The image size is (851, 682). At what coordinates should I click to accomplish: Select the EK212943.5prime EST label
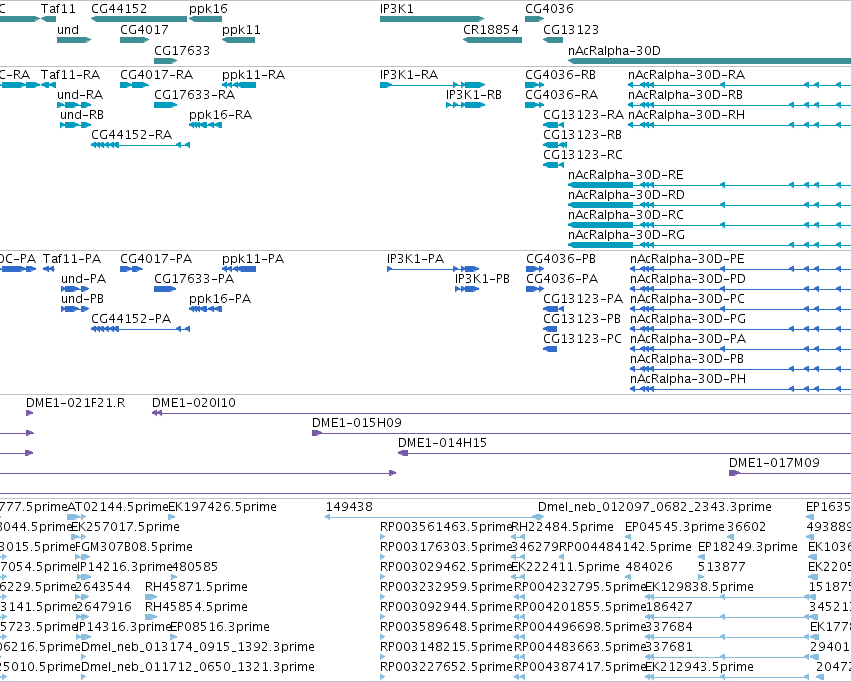pyautogui.click(x=700, y=667)
